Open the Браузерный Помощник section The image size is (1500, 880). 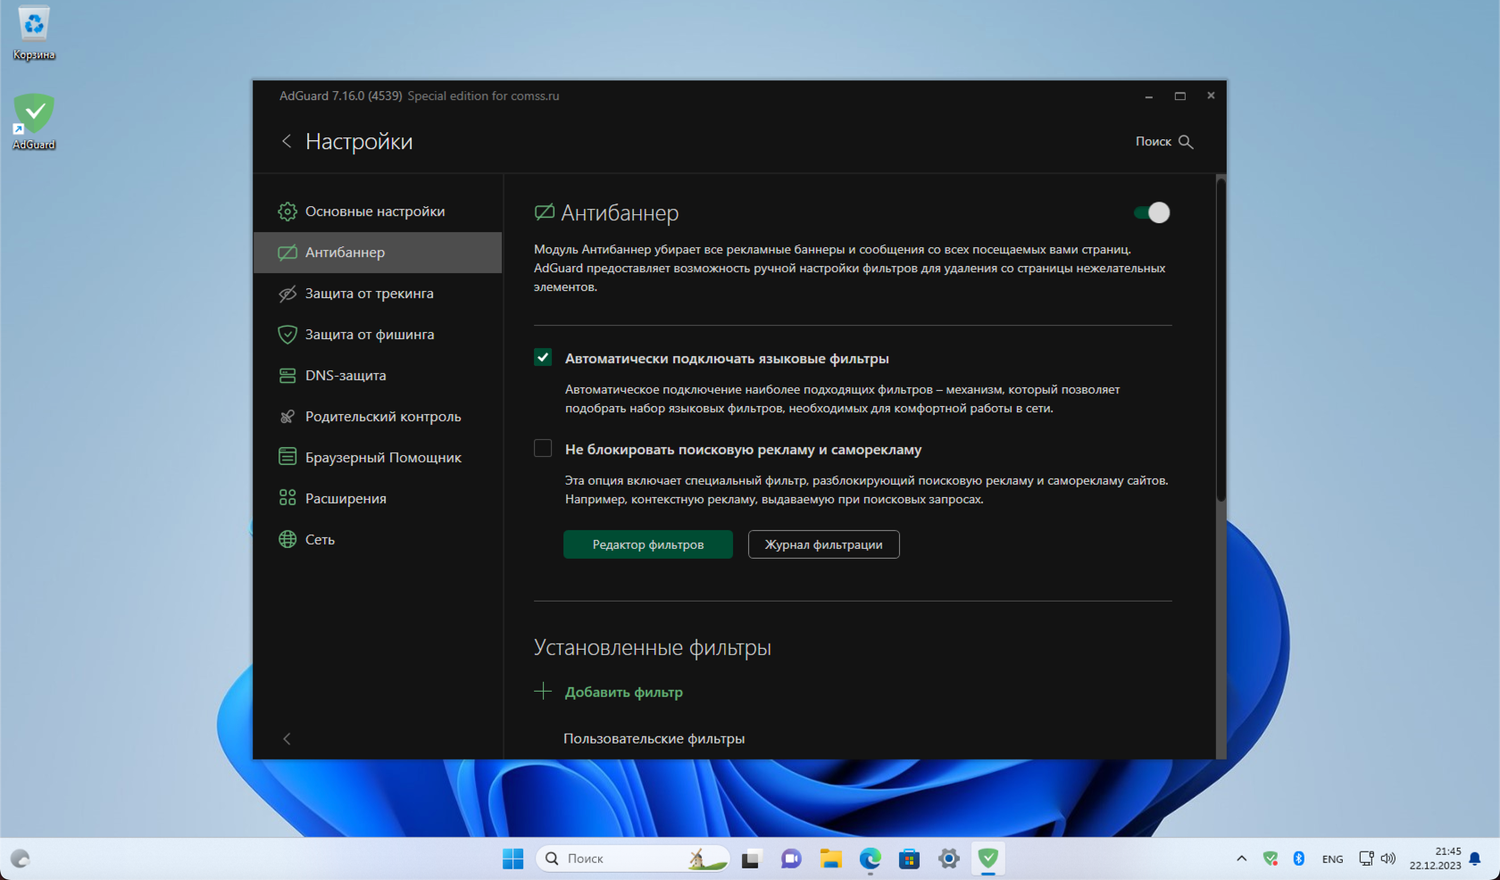coord(378,457)
